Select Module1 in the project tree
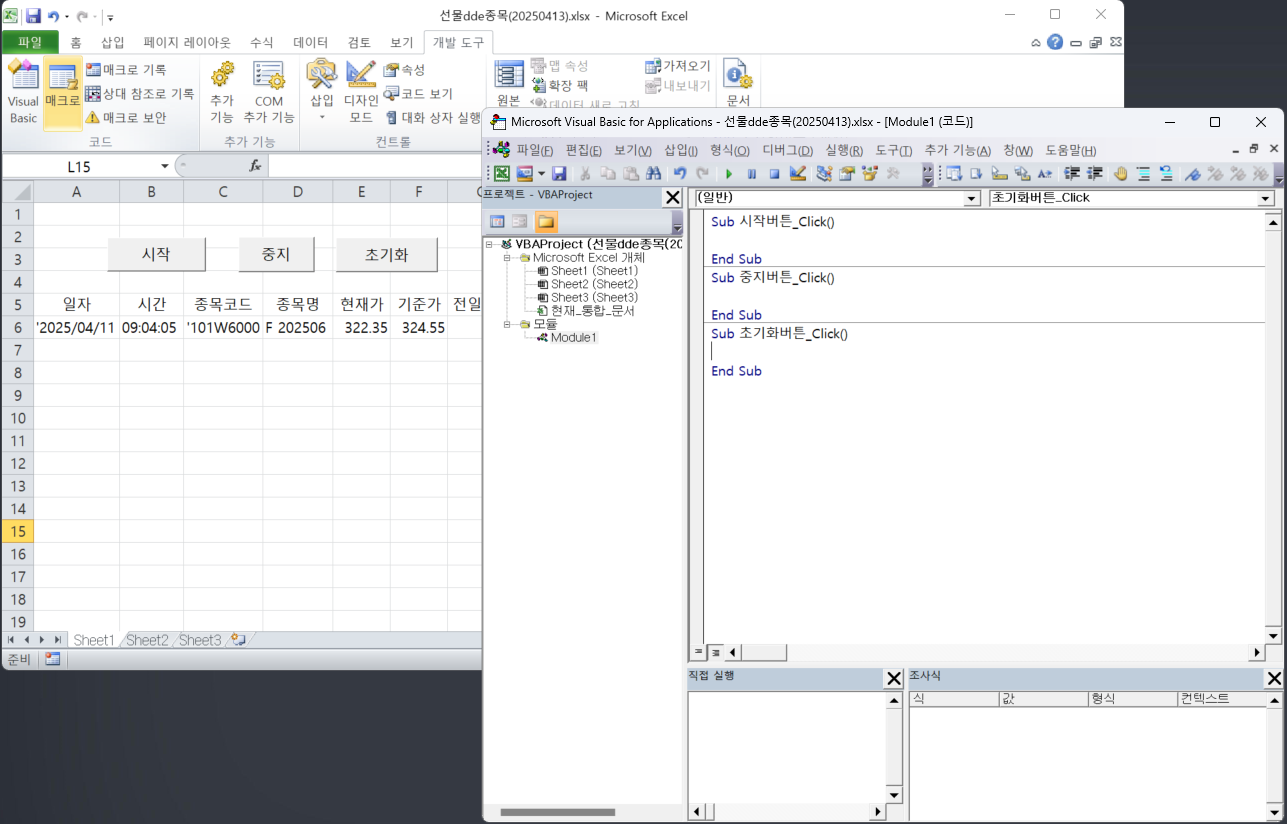 [x=566, y=338]
